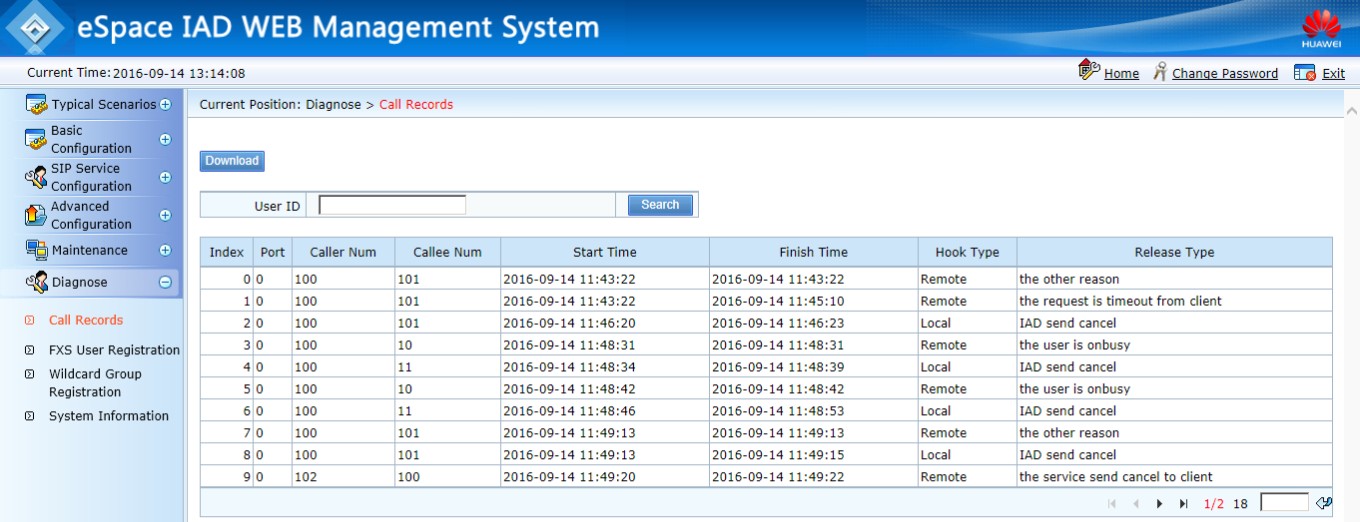Open the Change Password link
Image resolution: width=1360 pixels, height=522 pixels.
click(1225, 73)
